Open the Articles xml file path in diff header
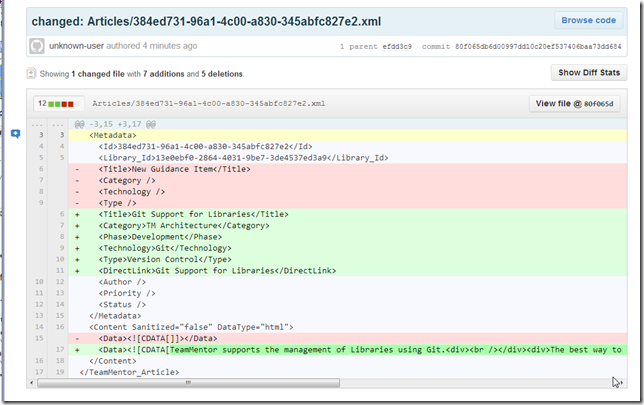The image size is (644, 405). [208, 103]
